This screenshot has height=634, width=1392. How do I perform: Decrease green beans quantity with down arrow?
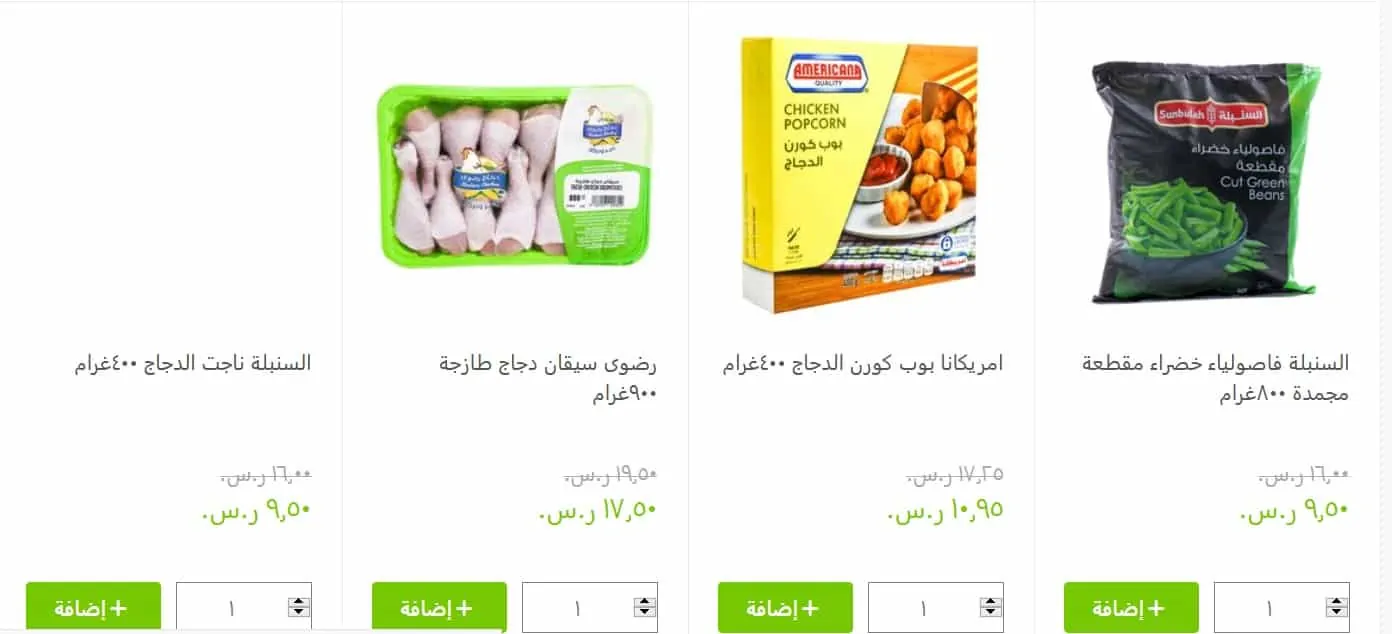click(x=1337, y=612)
